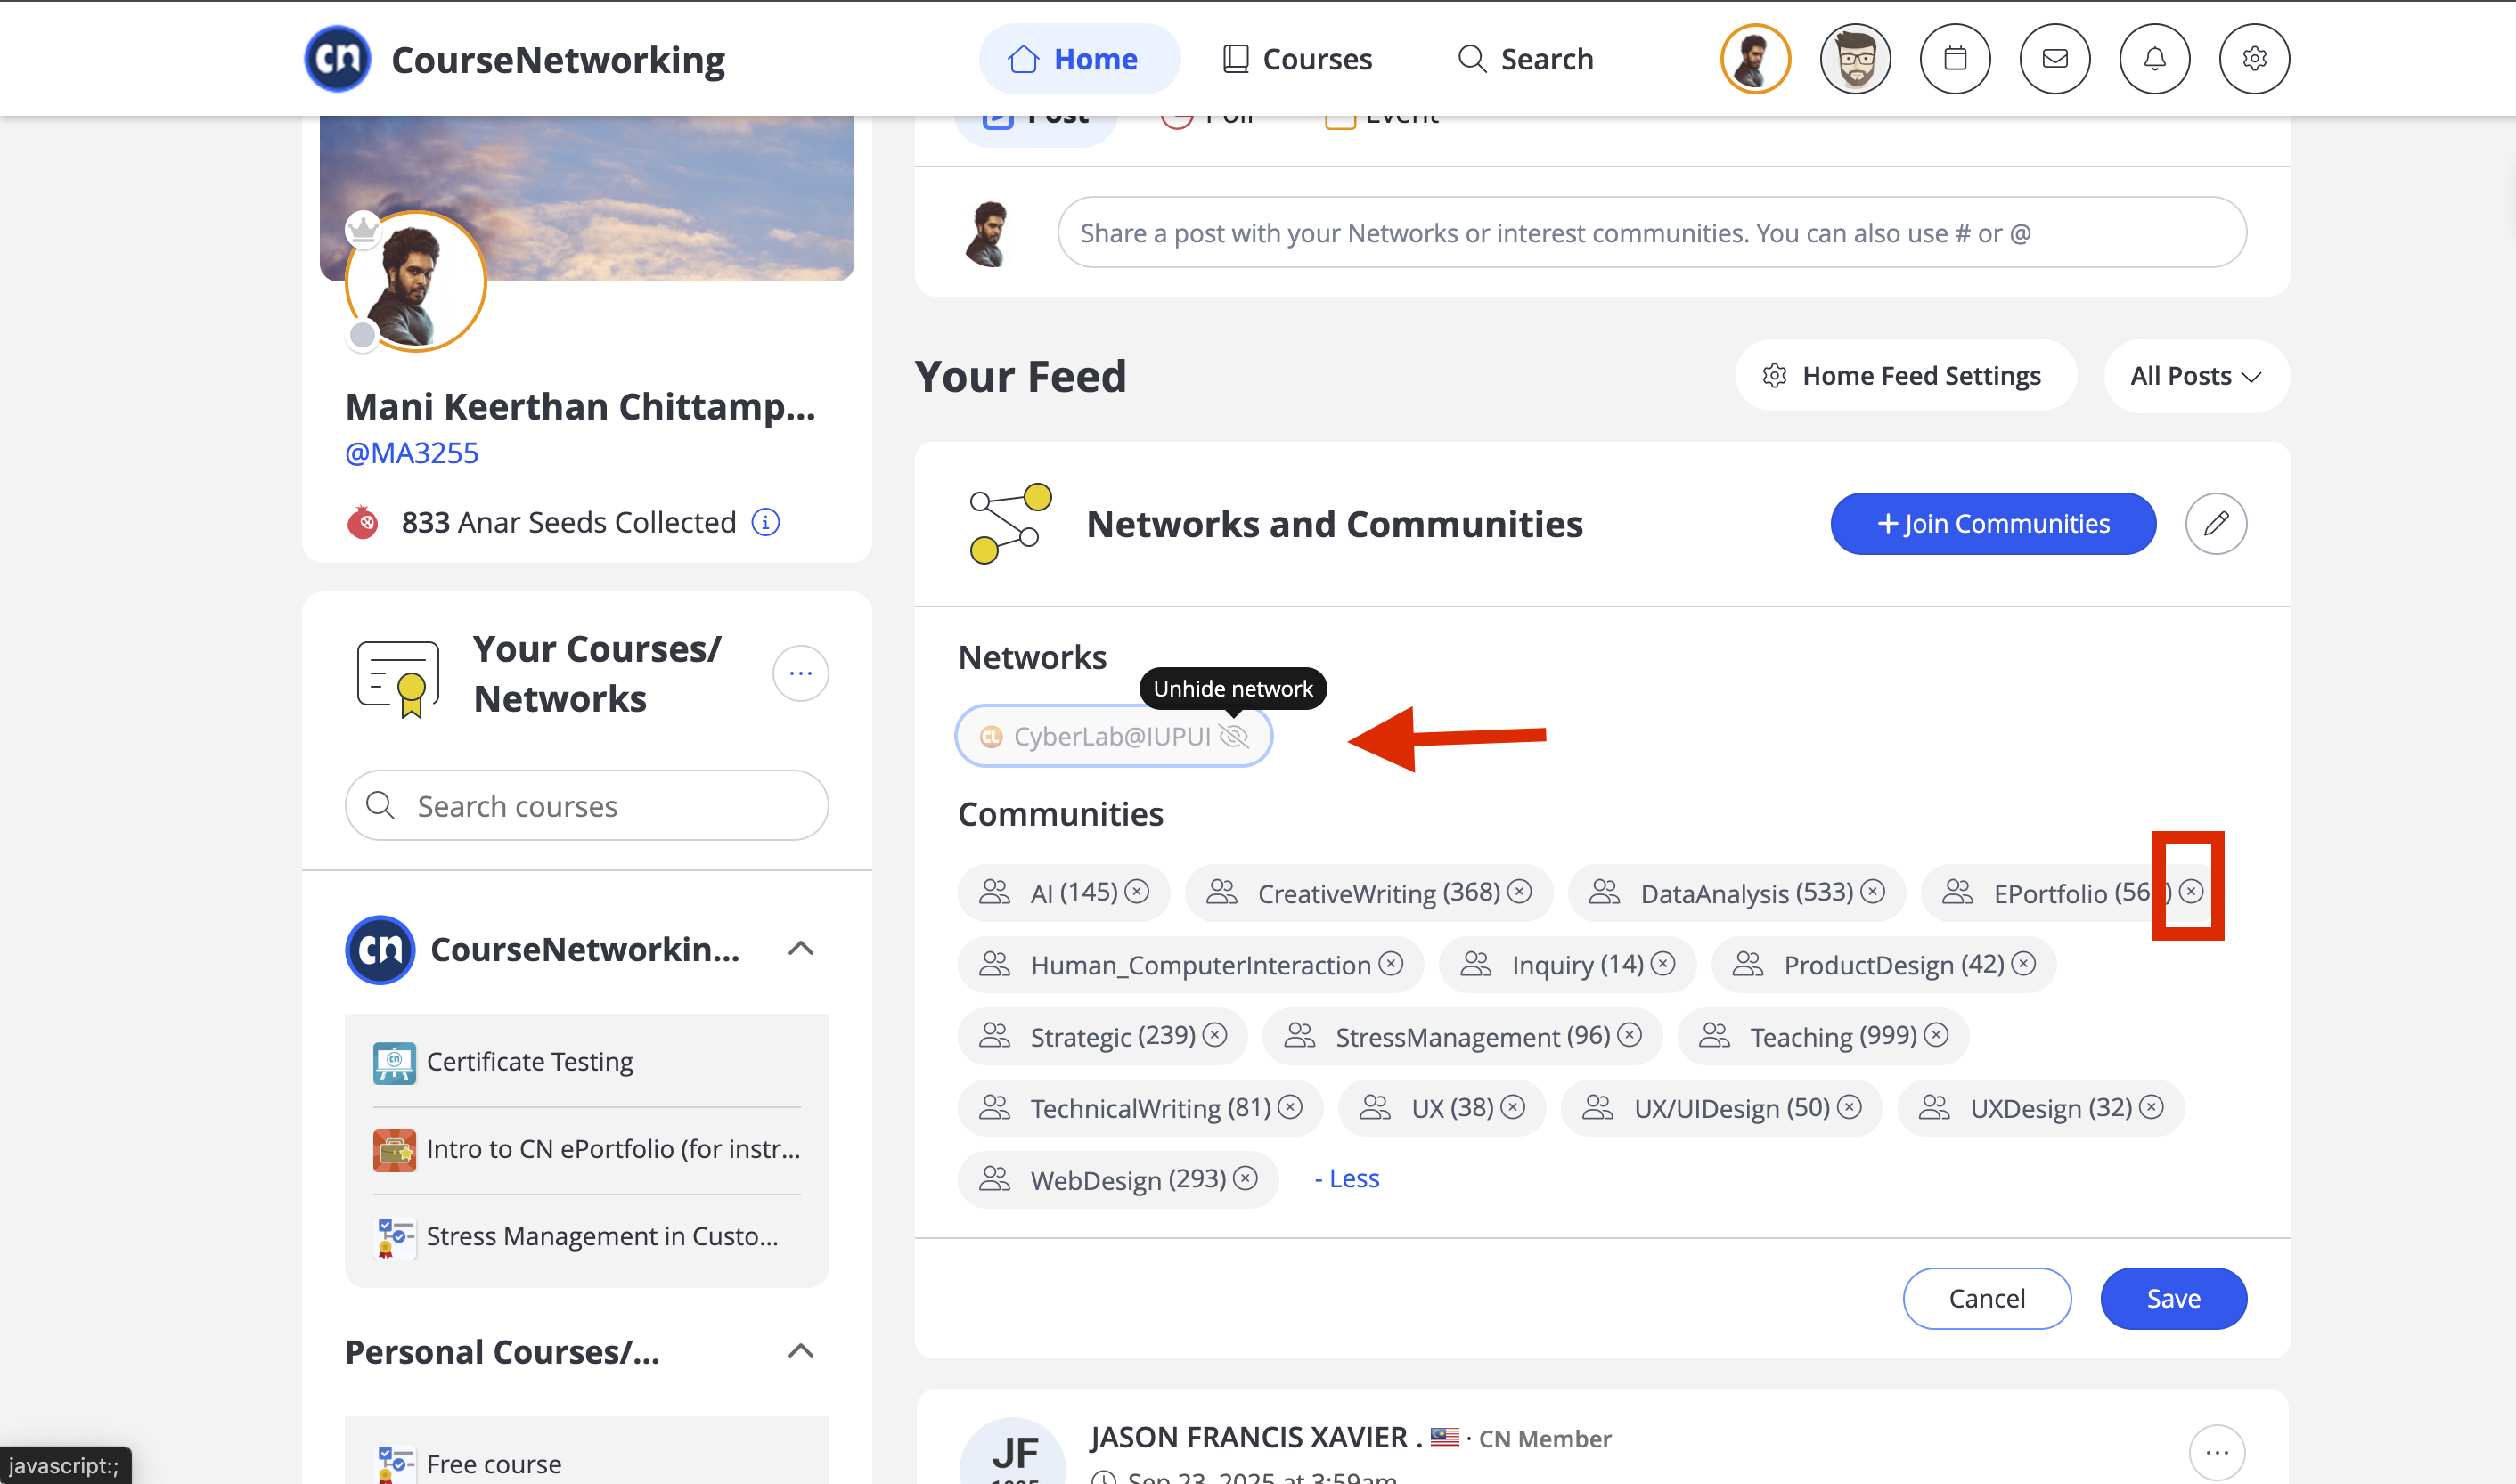Image resolution: width=2516 pixels, height=1484 pixels.
Task: Open the orange-ringed profile avatar in header
Action: tap(1755, 59)
